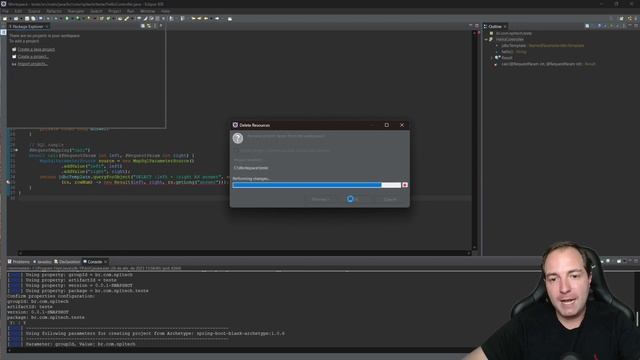Click the editor horizontal scrollbar
Image resolution: width=640 pixels, height=360 pixels.
244,253
